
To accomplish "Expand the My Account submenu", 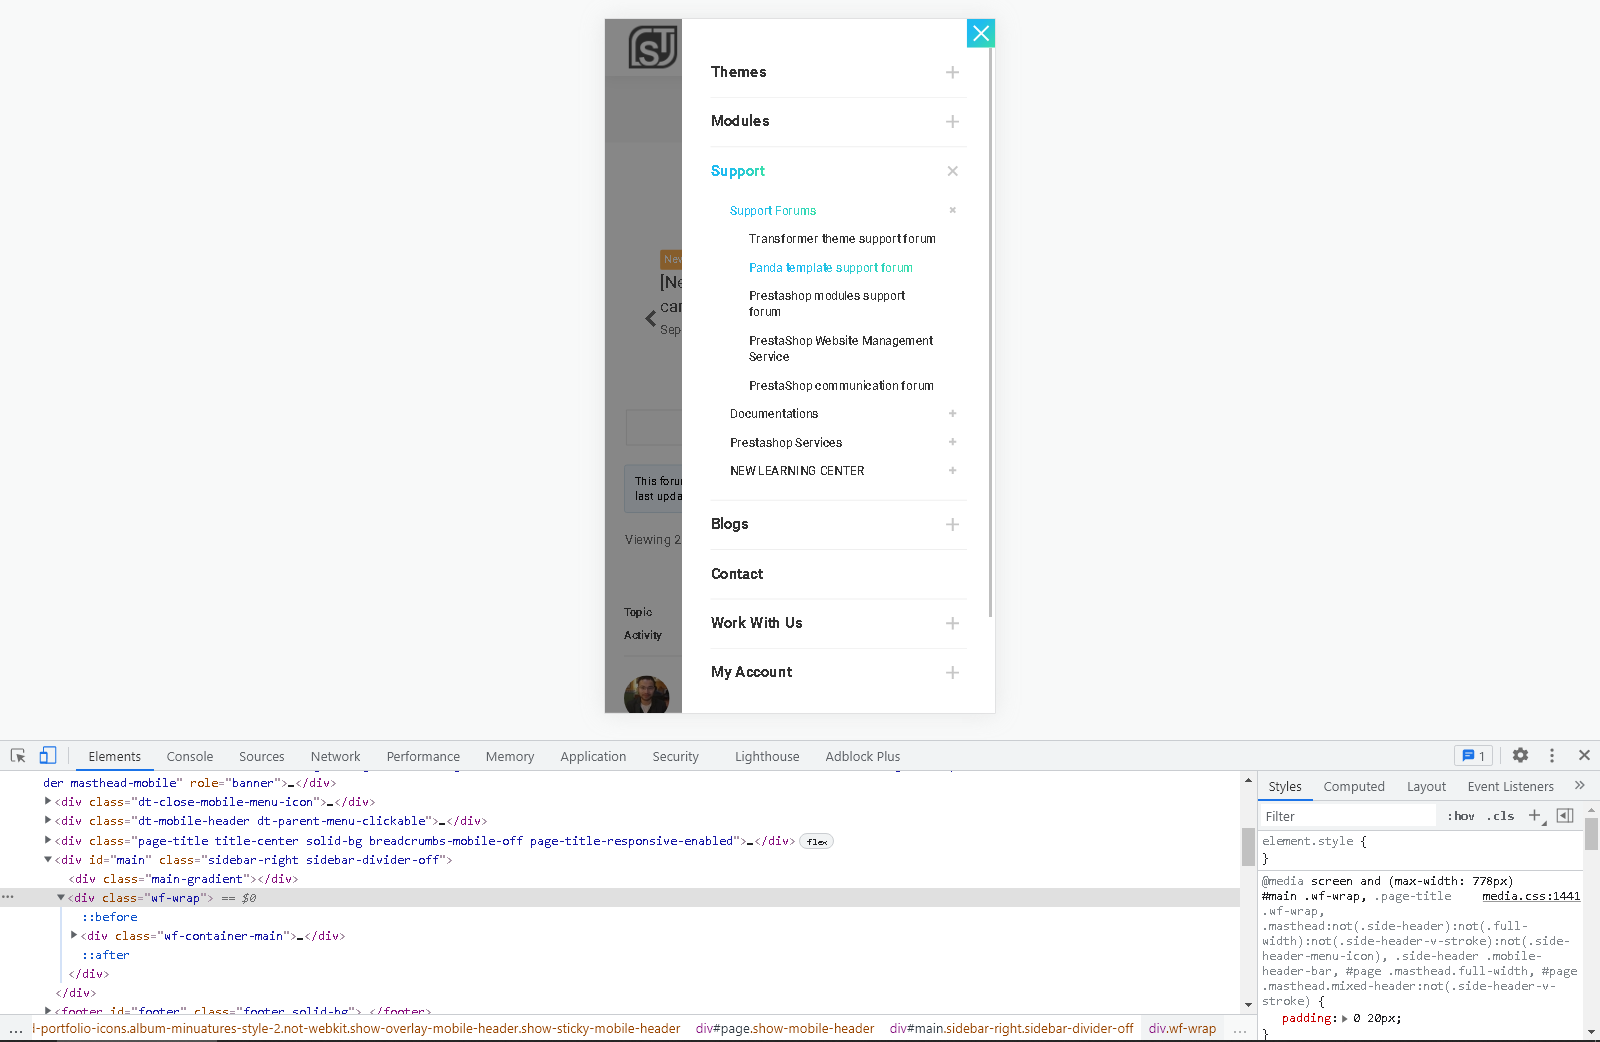I will point(952,672).
